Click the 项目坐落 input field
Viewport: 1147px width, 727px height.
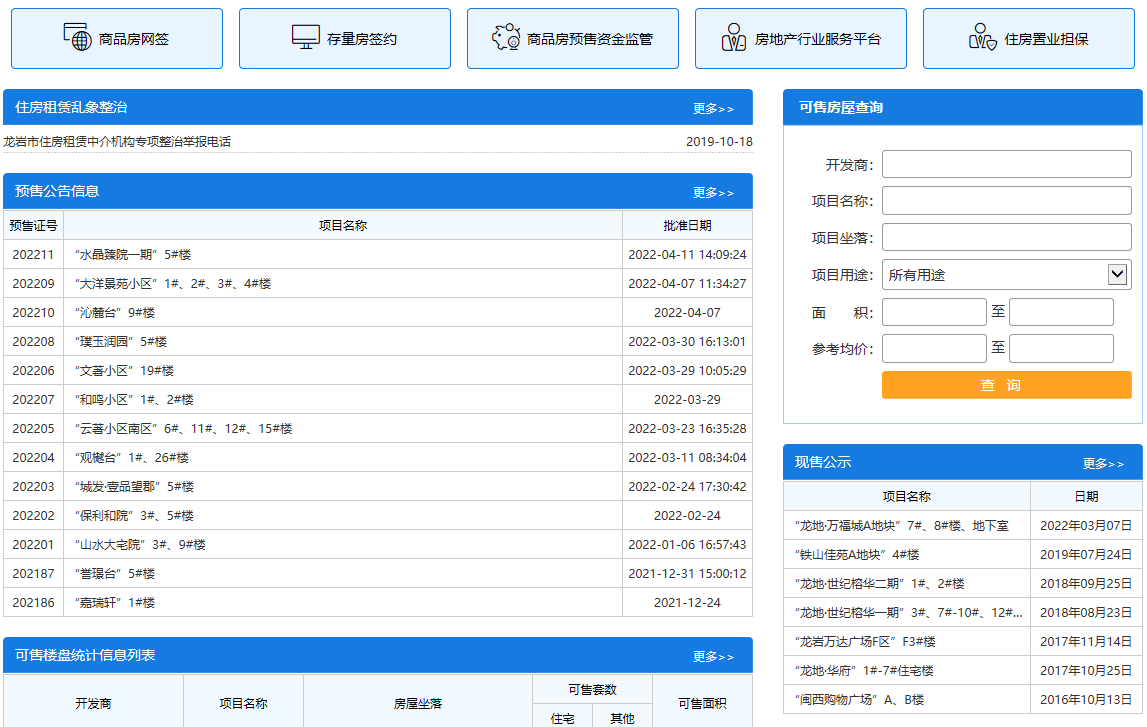coord(1006,237)
